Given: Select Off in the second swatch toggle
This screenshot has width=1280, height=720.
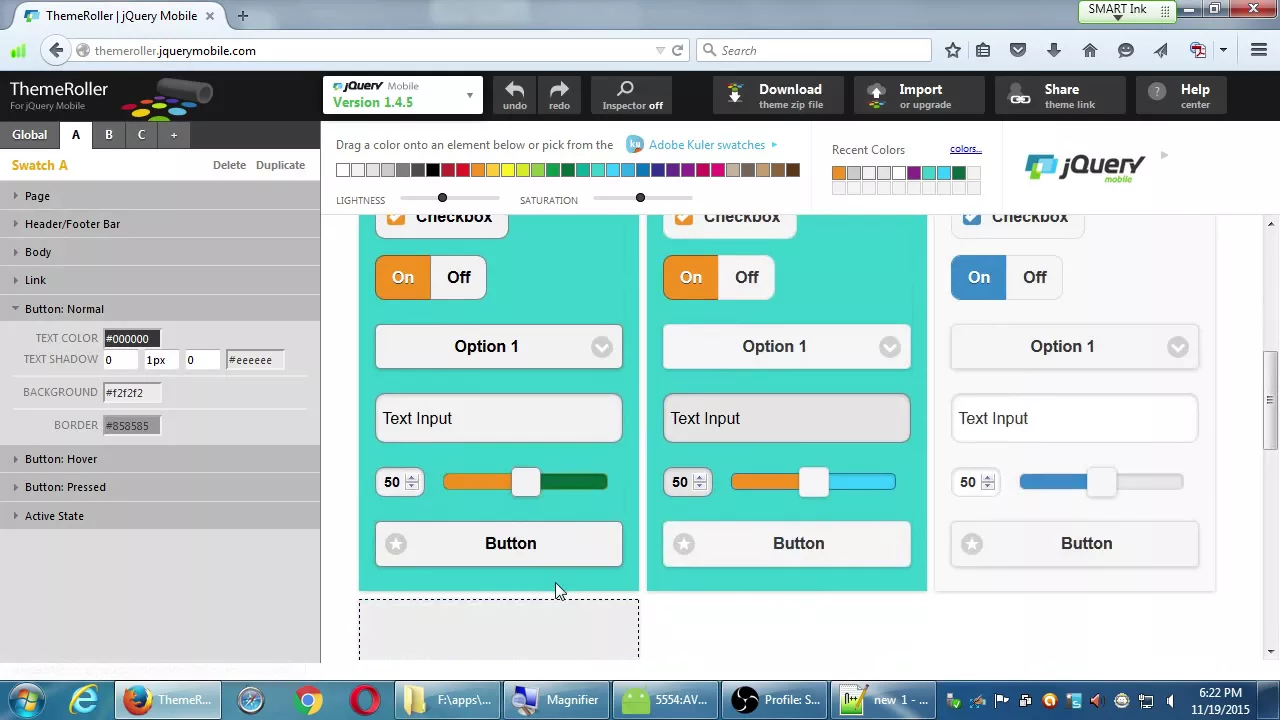Looking at the screenshot, I should (x=747, y=277).
